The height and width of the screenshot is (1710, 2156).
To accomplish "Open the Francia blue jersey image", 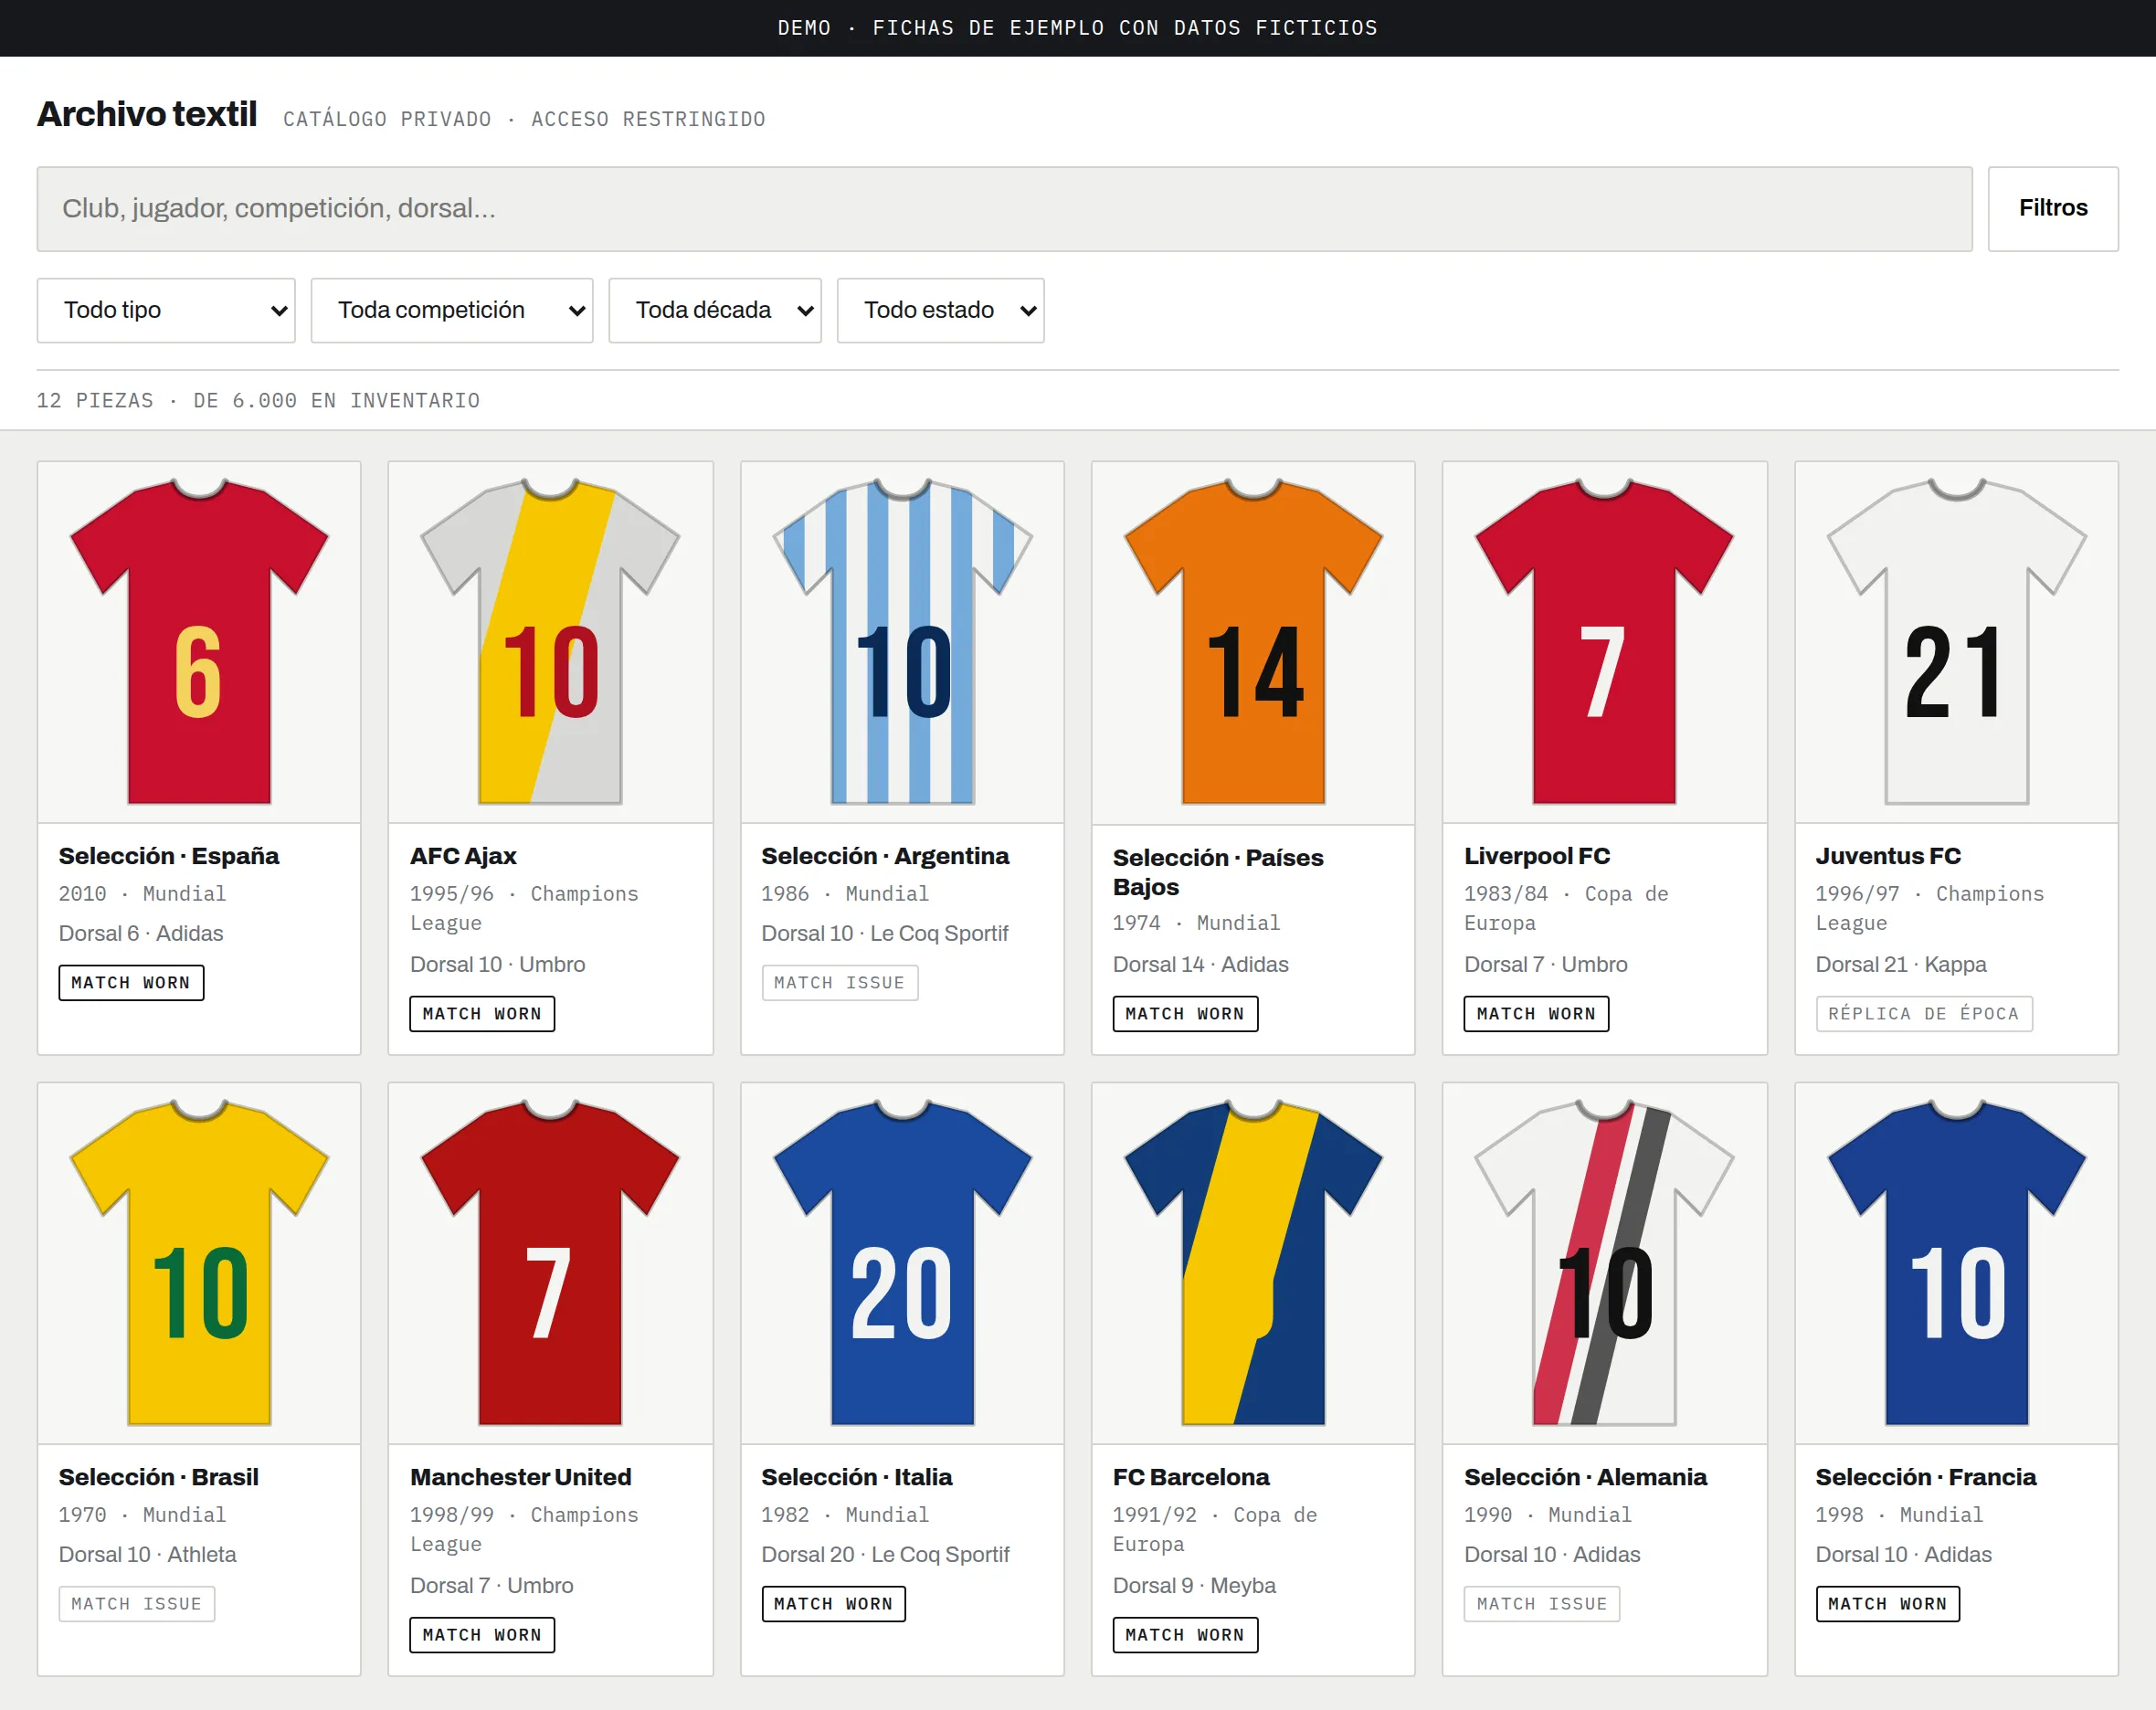I will (1956, 1263).
